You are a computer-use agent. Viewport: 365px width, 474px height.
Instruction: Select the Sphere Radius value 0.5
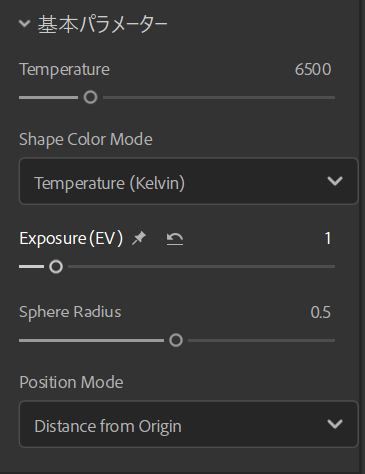tap(320, 312)
